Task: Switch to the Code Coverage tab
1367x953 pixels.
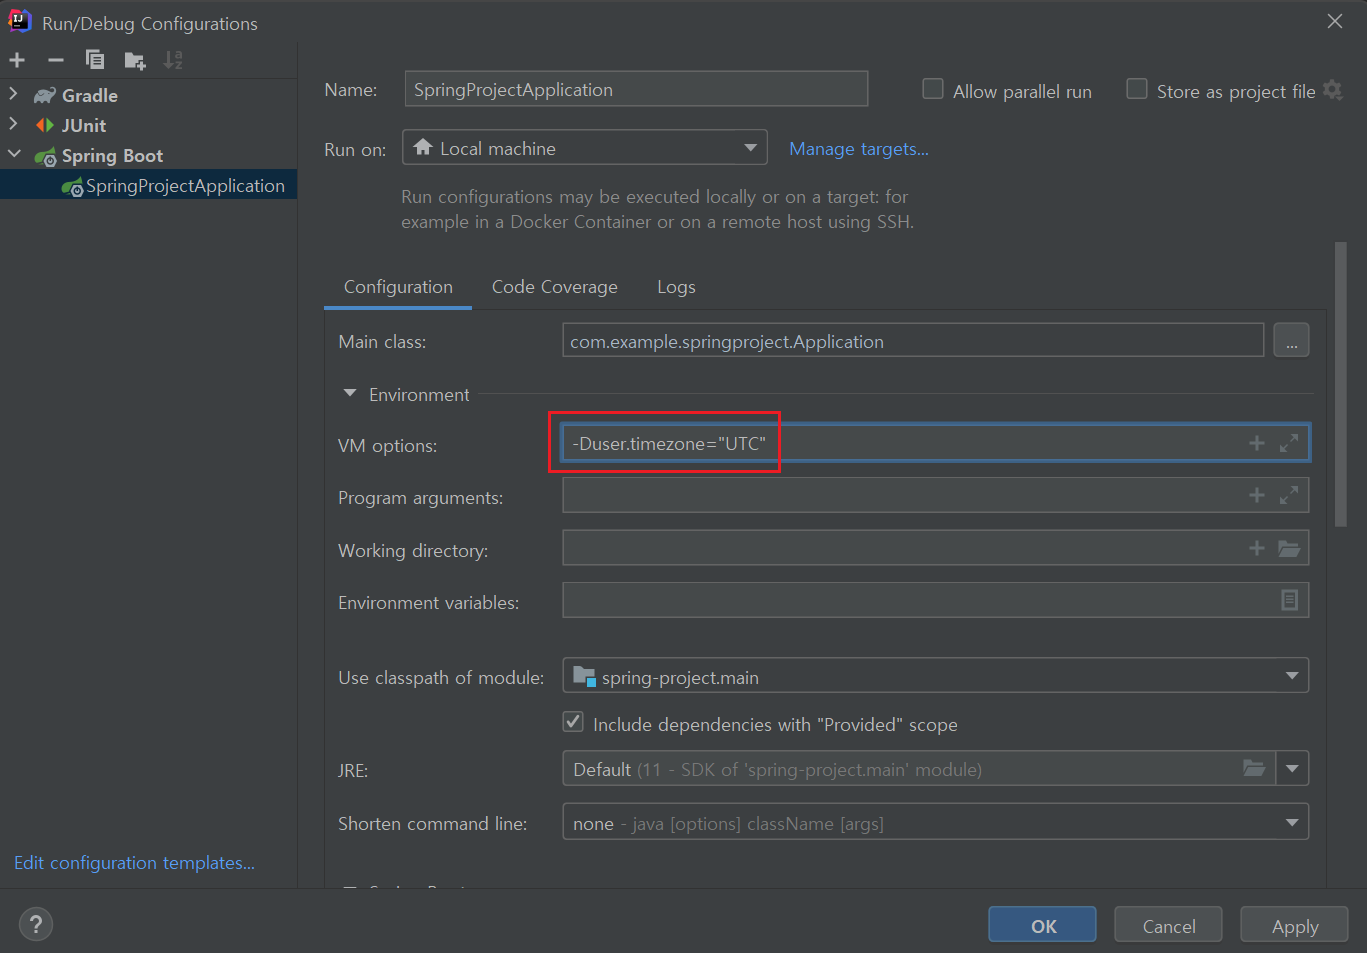Action: coord(555,287)
